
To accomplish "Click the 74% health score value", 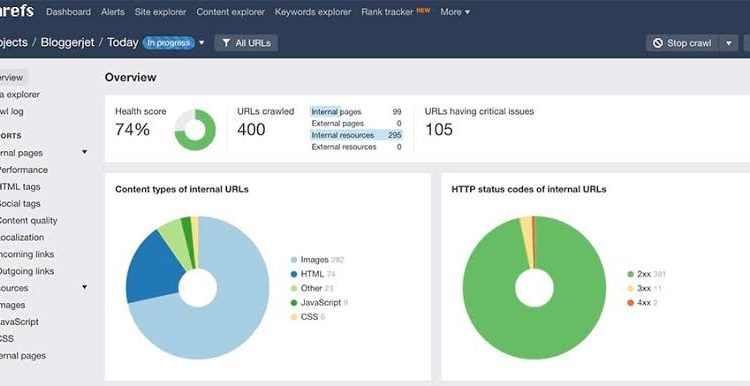I will (x=132, y=130).
